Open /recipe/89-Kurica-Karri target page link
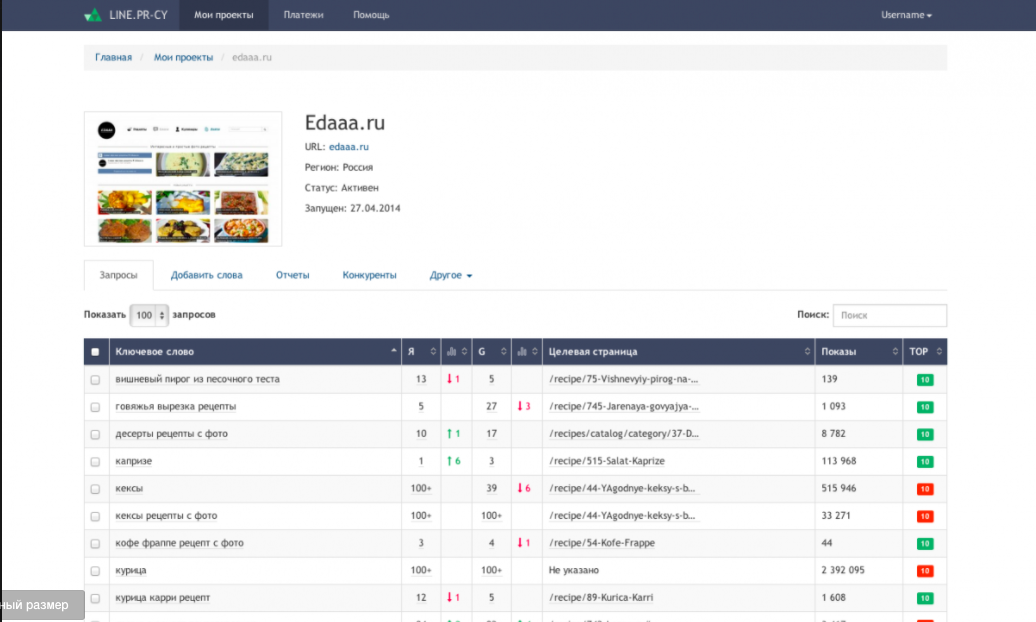This screenshot has height=622, width=1036. point(601,598)
